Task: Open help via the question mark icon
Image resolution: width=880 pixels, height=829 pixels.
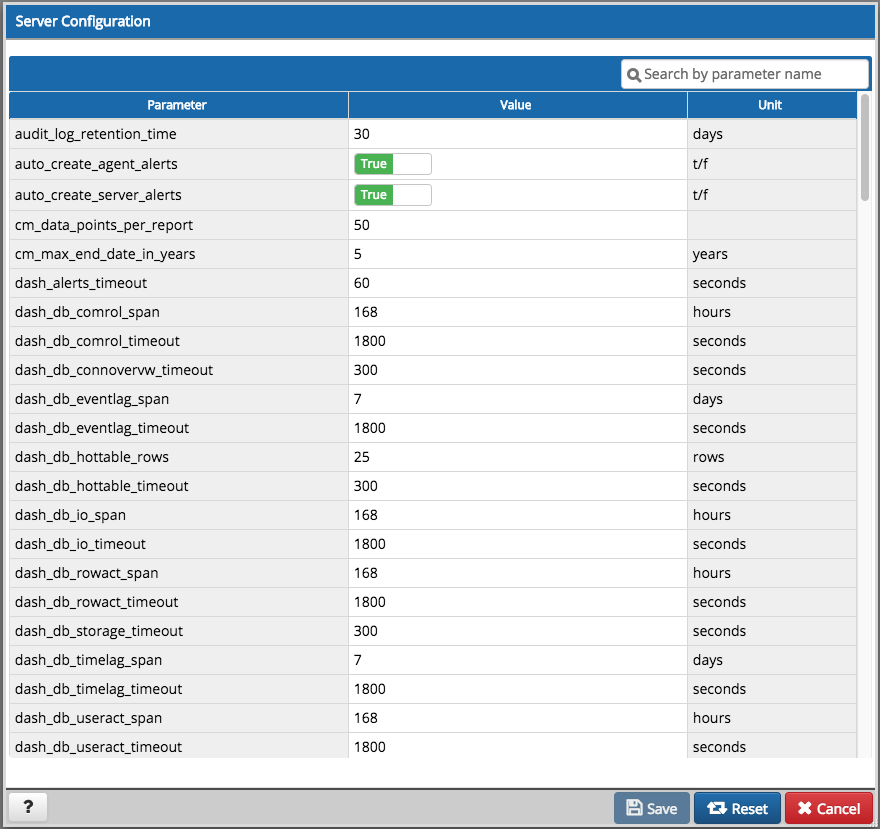Action: point(27,807)
